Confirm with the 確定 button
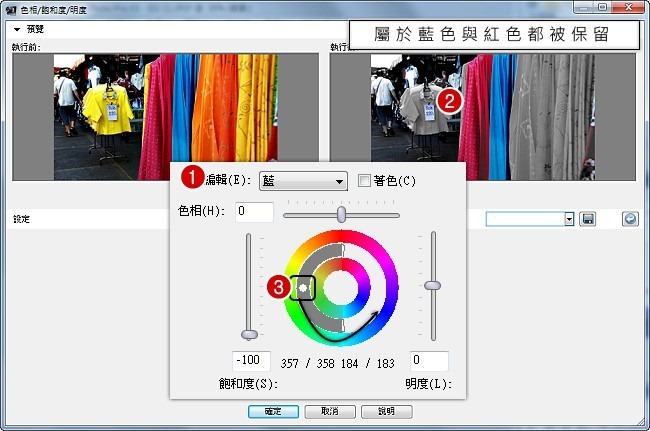This screenshot has height=431, width=650. [x=273, y=411]
